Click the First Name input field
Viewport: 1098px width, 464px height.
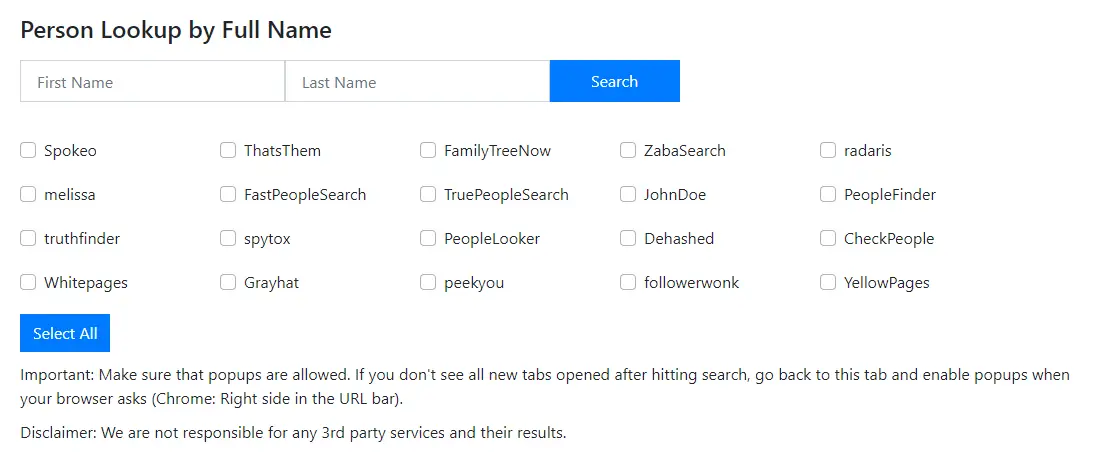152,82
